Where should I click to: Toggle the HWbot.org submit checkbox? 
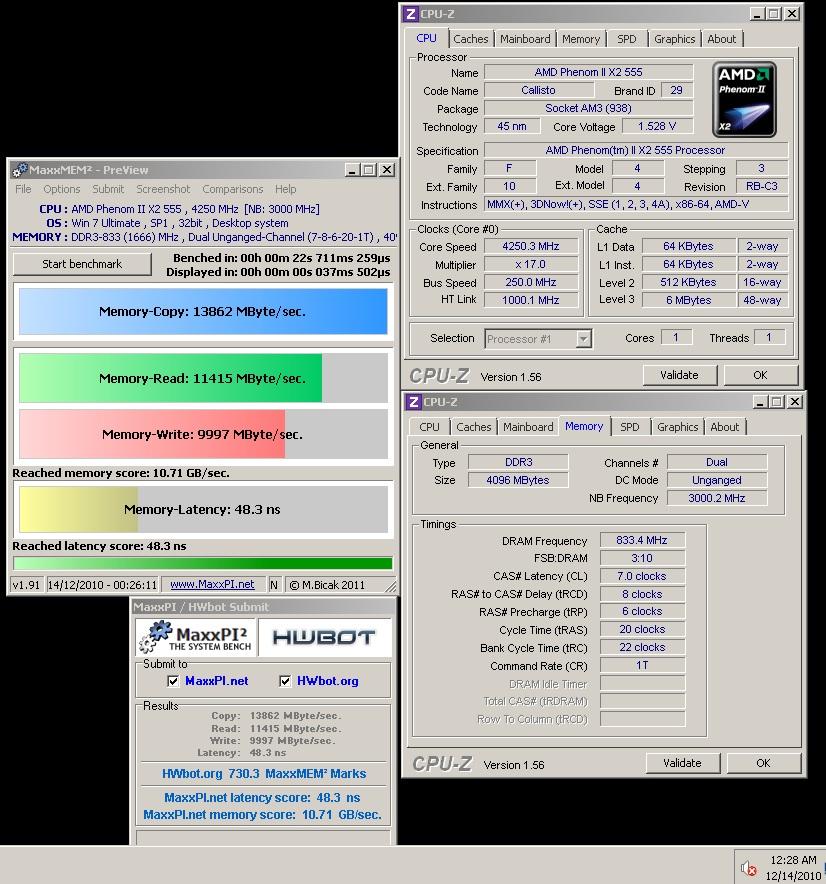click(x=285, y=681)
